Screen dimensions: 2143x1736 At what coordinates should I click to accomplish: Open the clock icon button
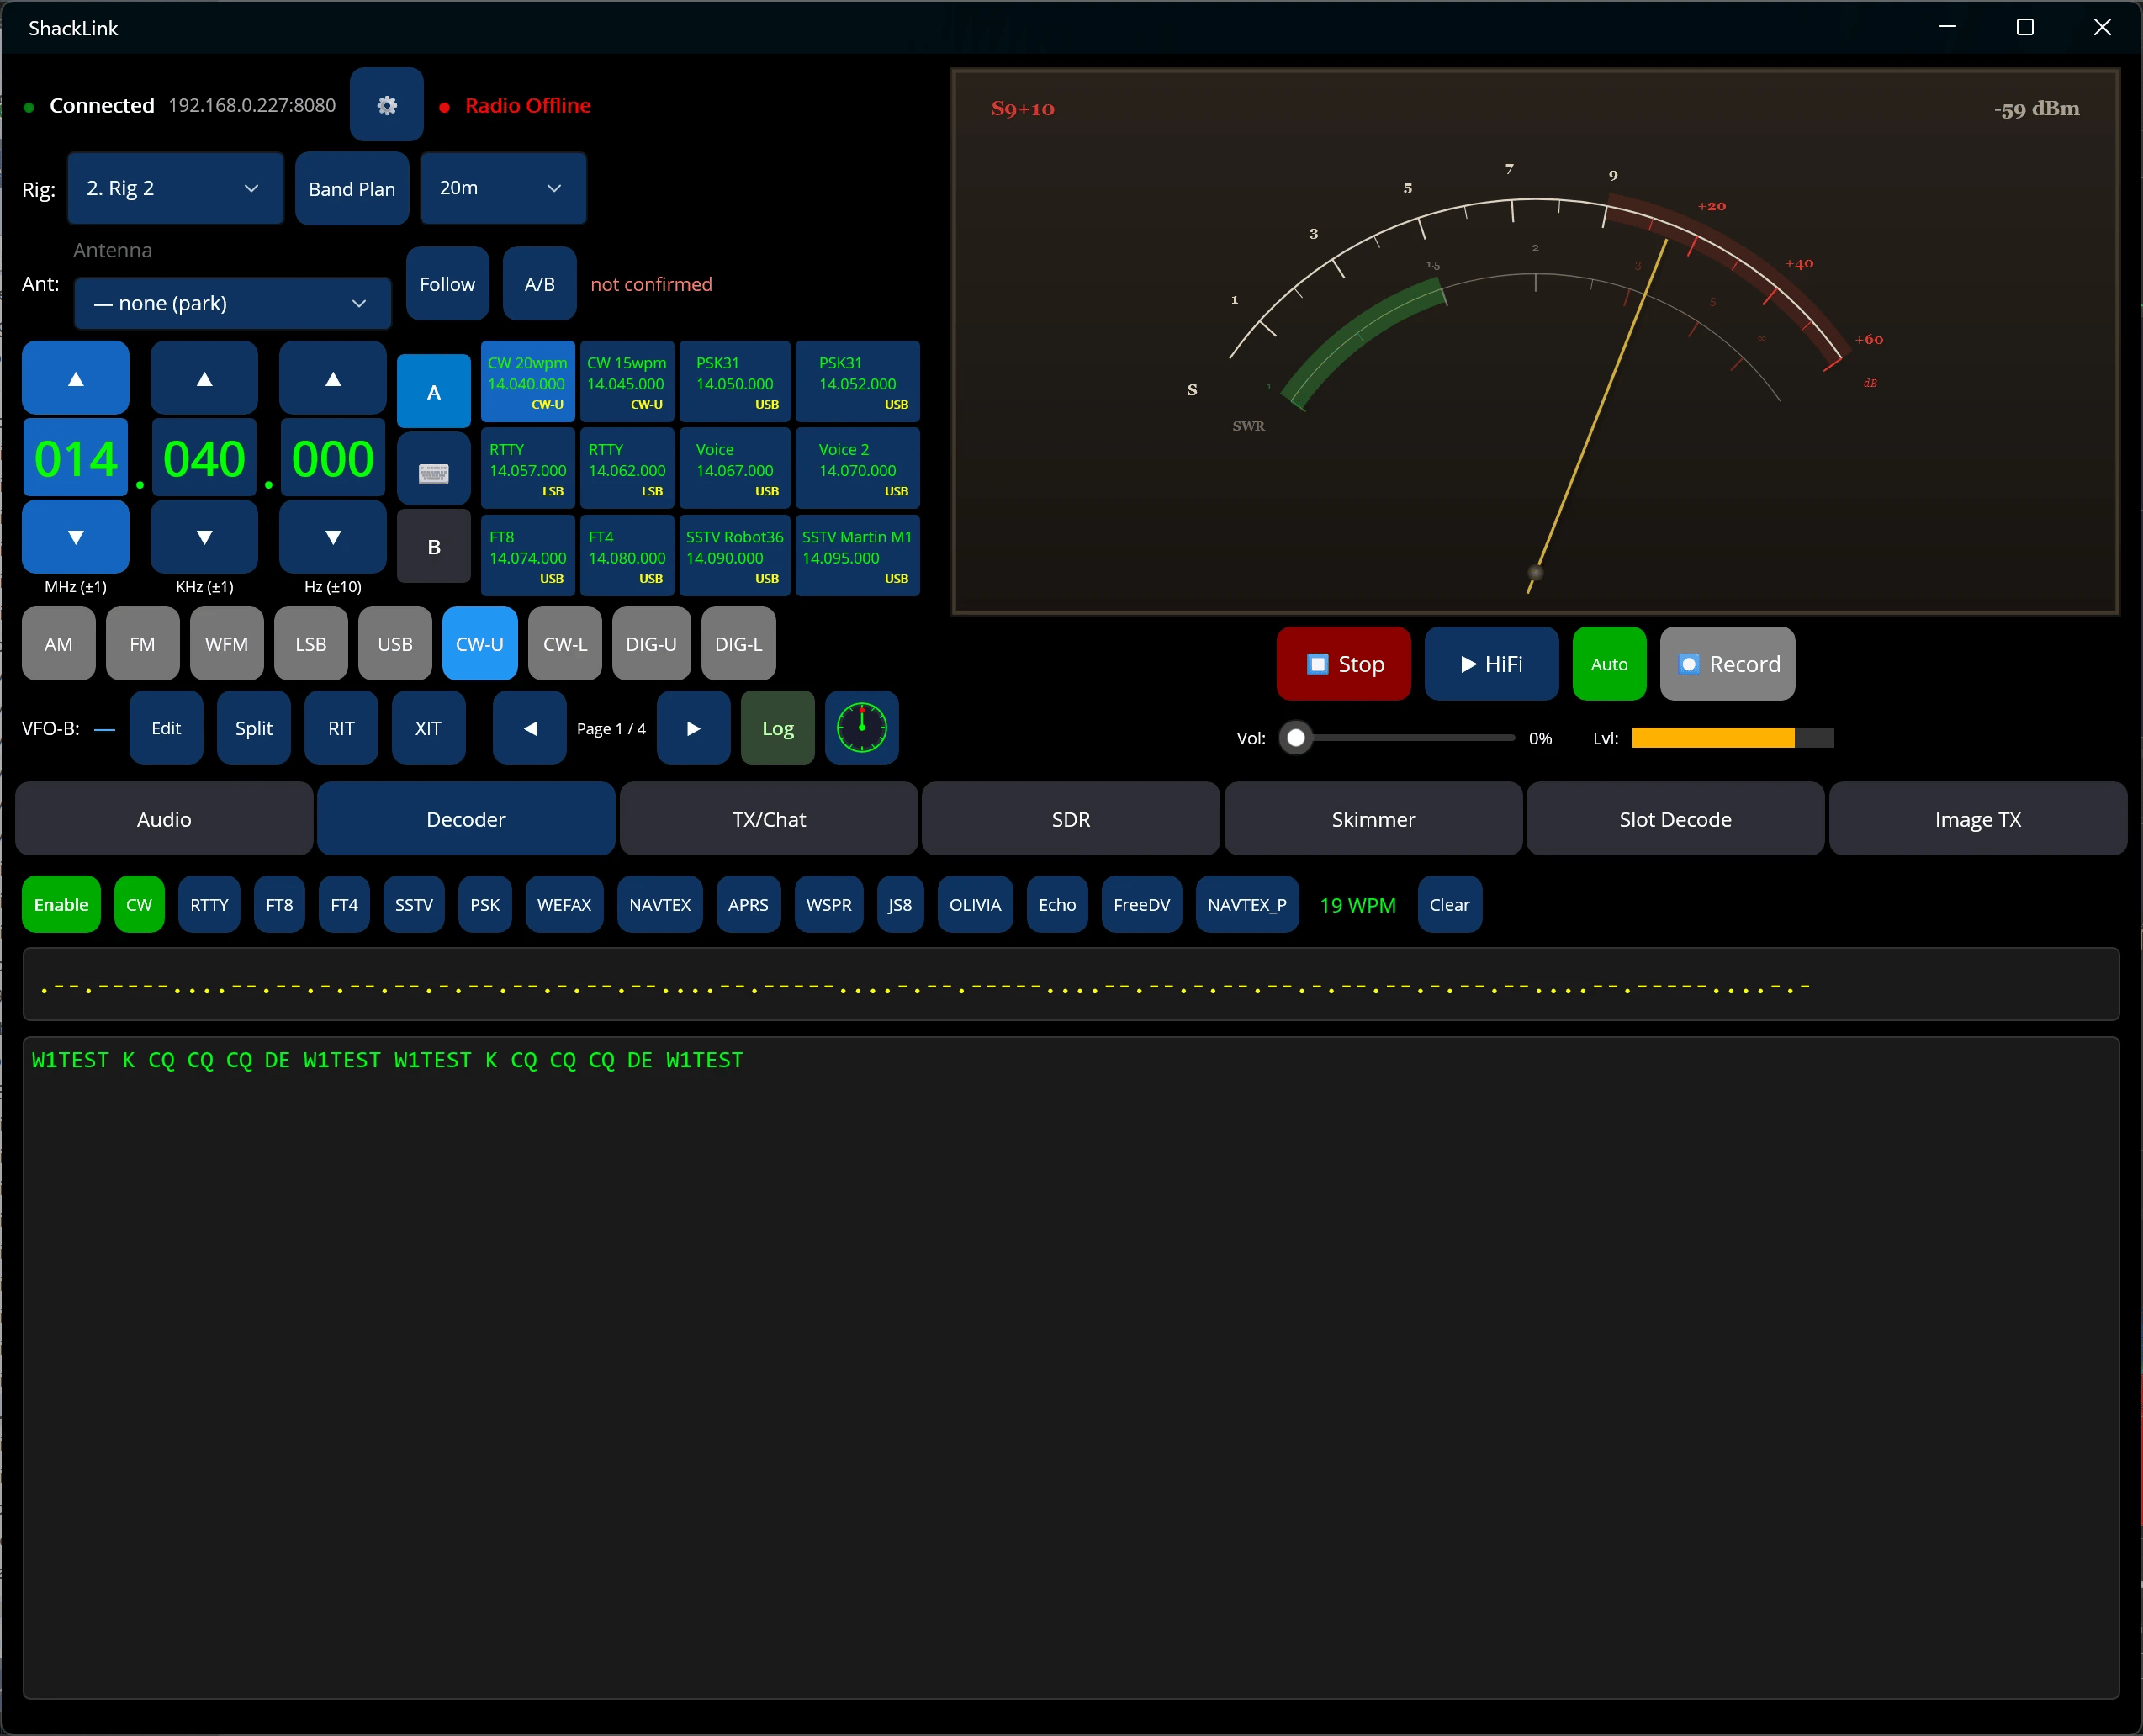point(862,728)
